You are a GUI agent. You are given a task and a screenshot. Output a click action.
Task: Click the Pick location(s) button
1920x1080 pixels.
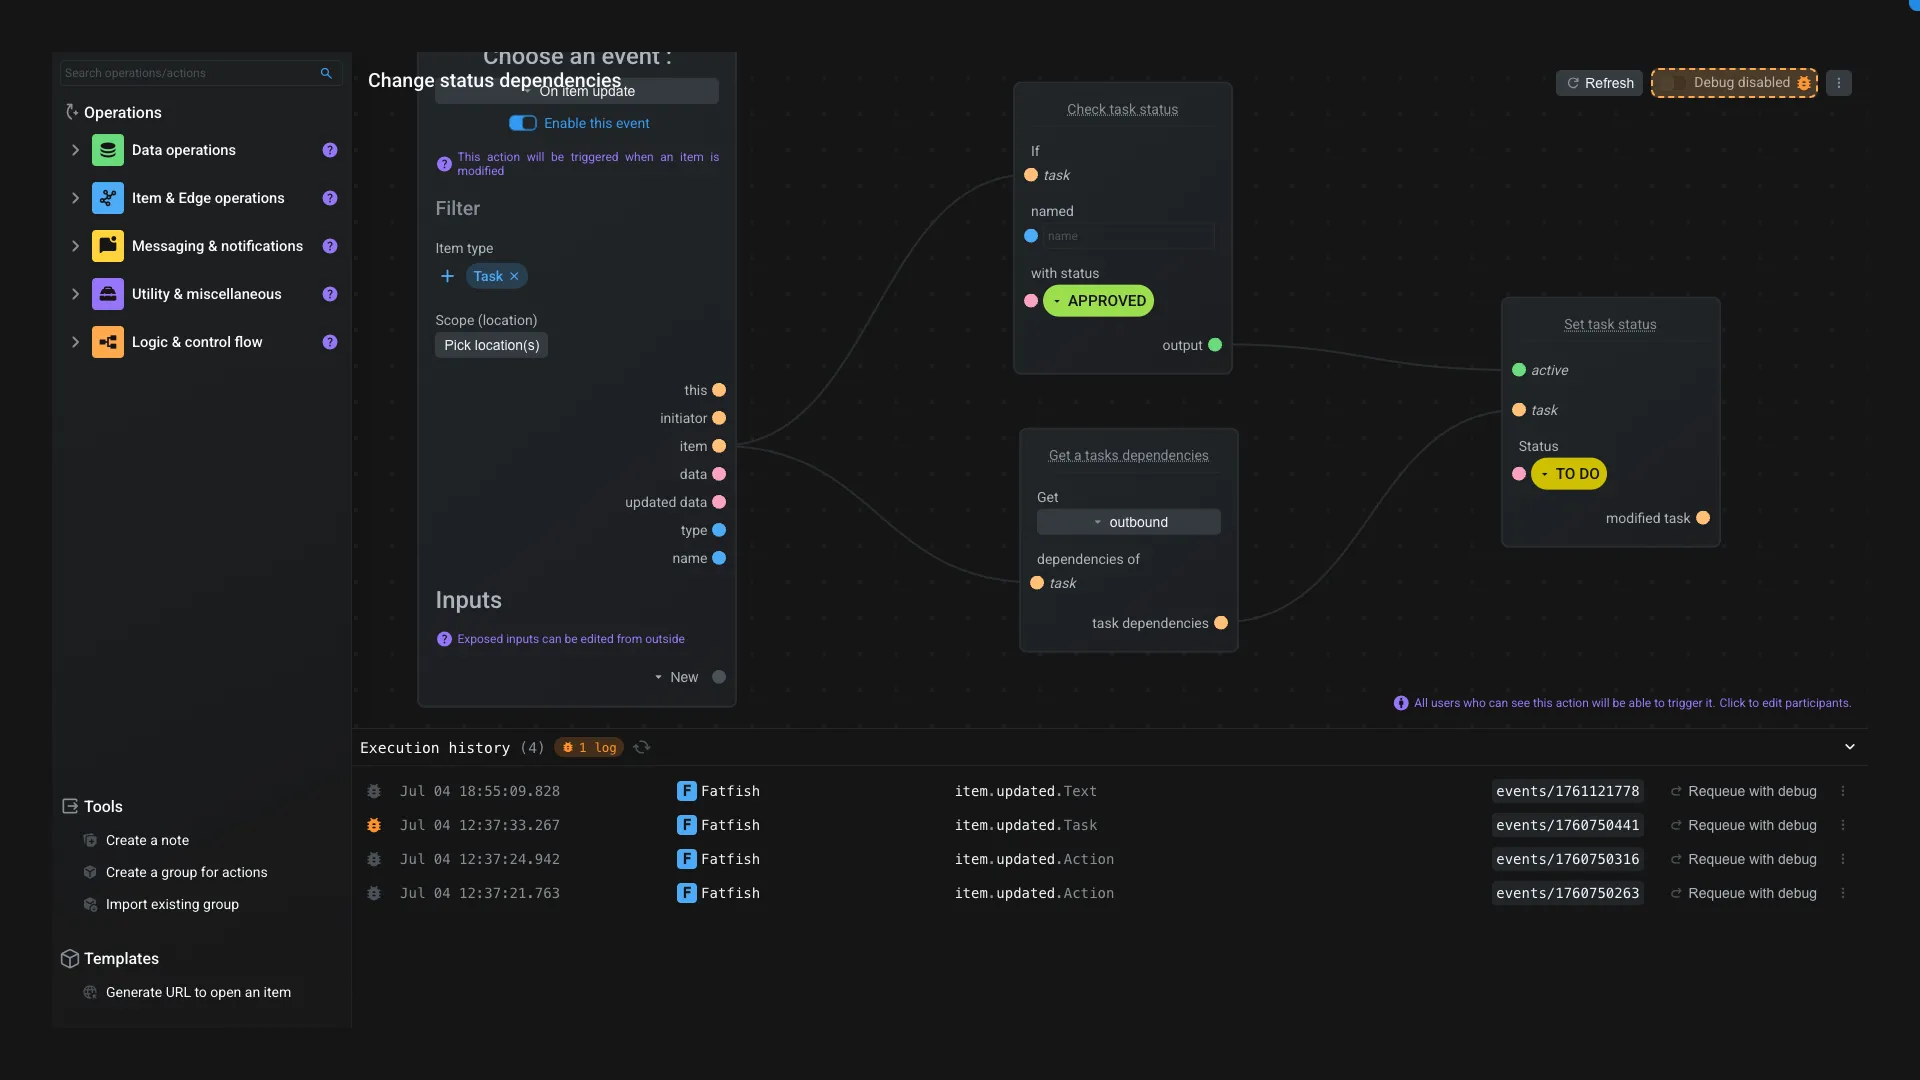pos(491,345)
